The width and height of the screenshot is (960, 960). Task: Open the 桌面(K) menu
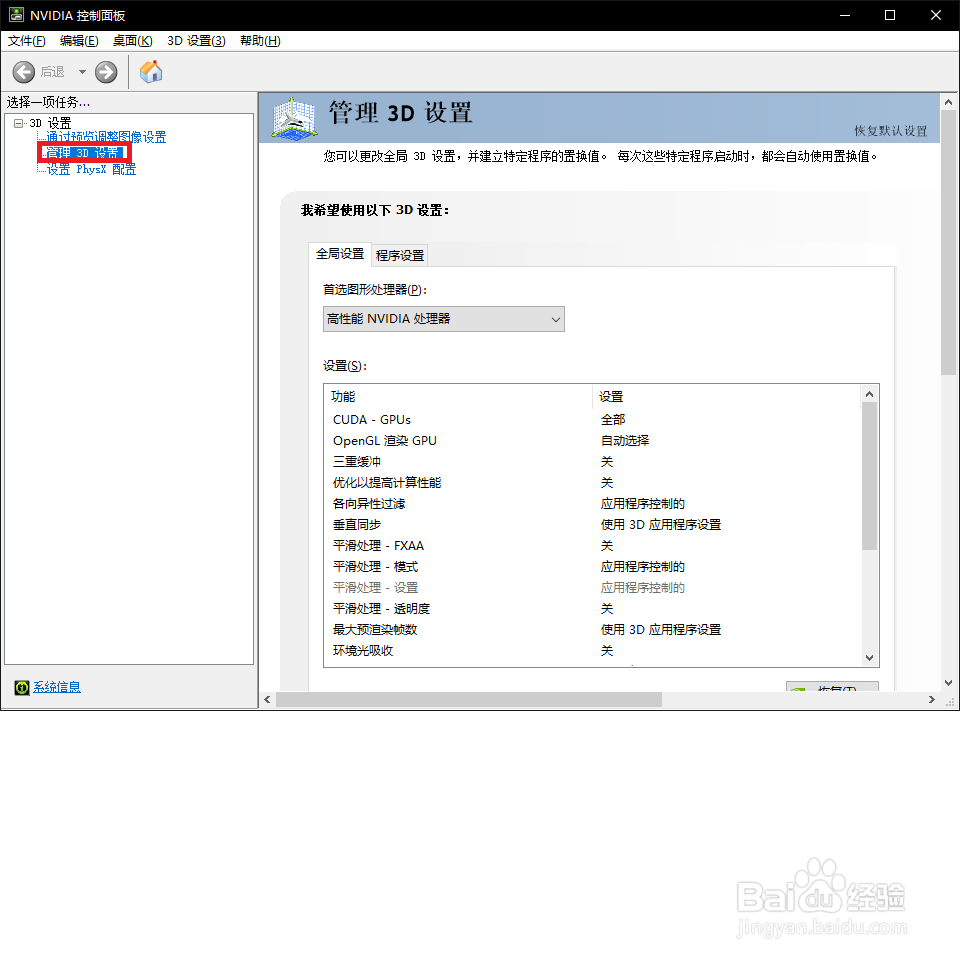(132, 41)
